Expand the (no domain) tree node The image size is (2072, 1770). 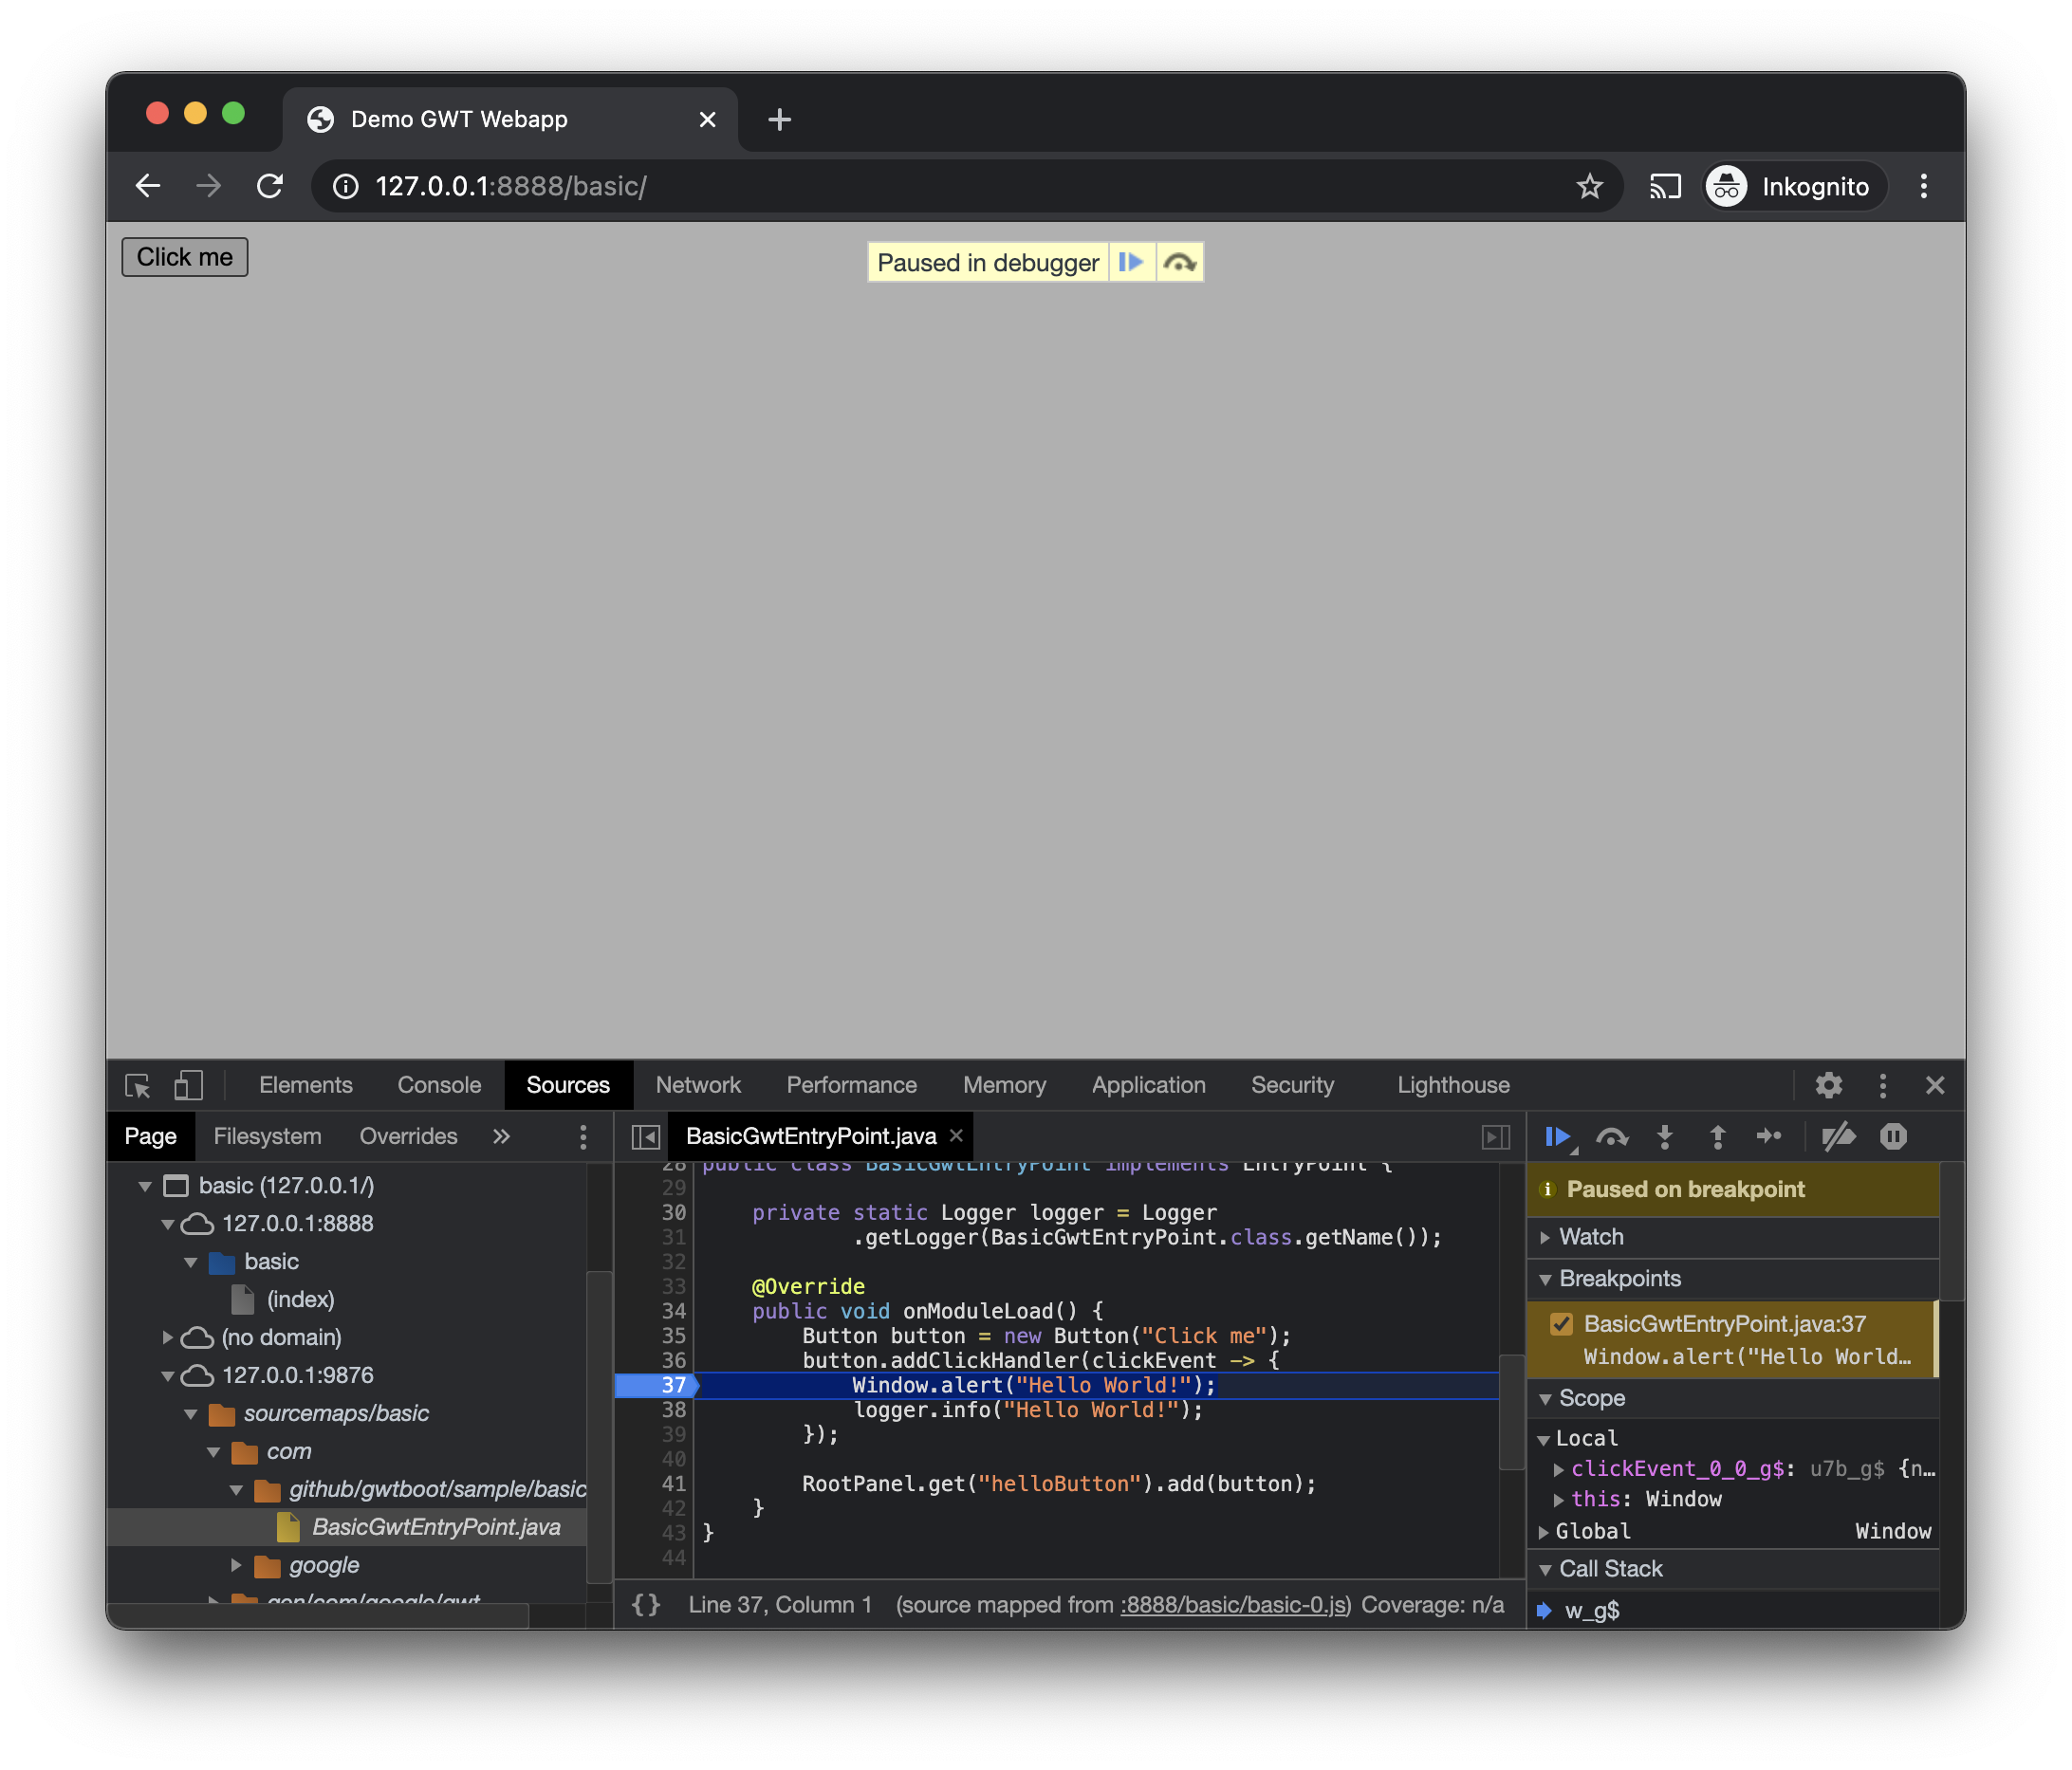[168, 1337]
